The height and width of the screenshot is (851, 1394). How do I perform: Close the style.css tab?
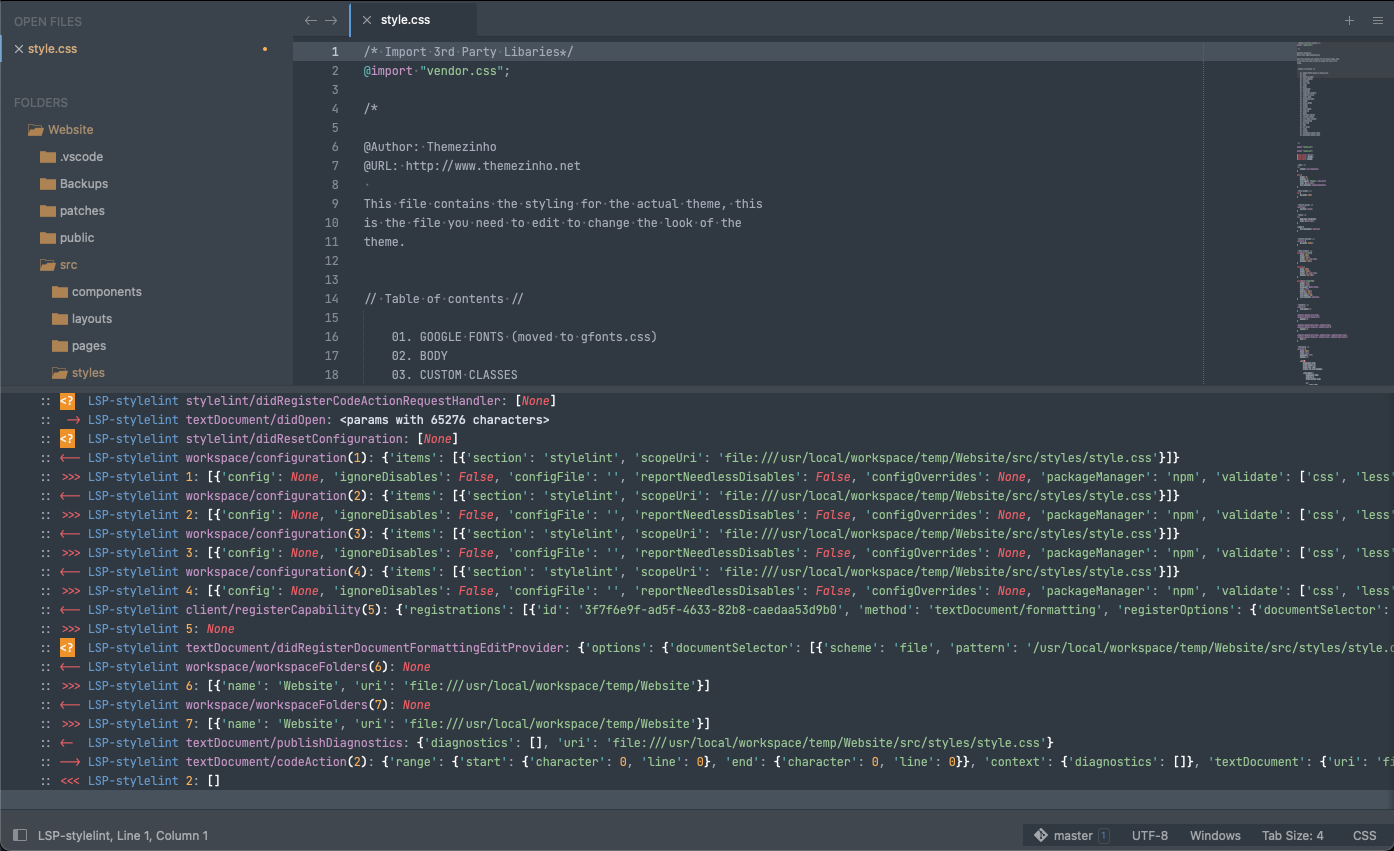click(367, 20)
